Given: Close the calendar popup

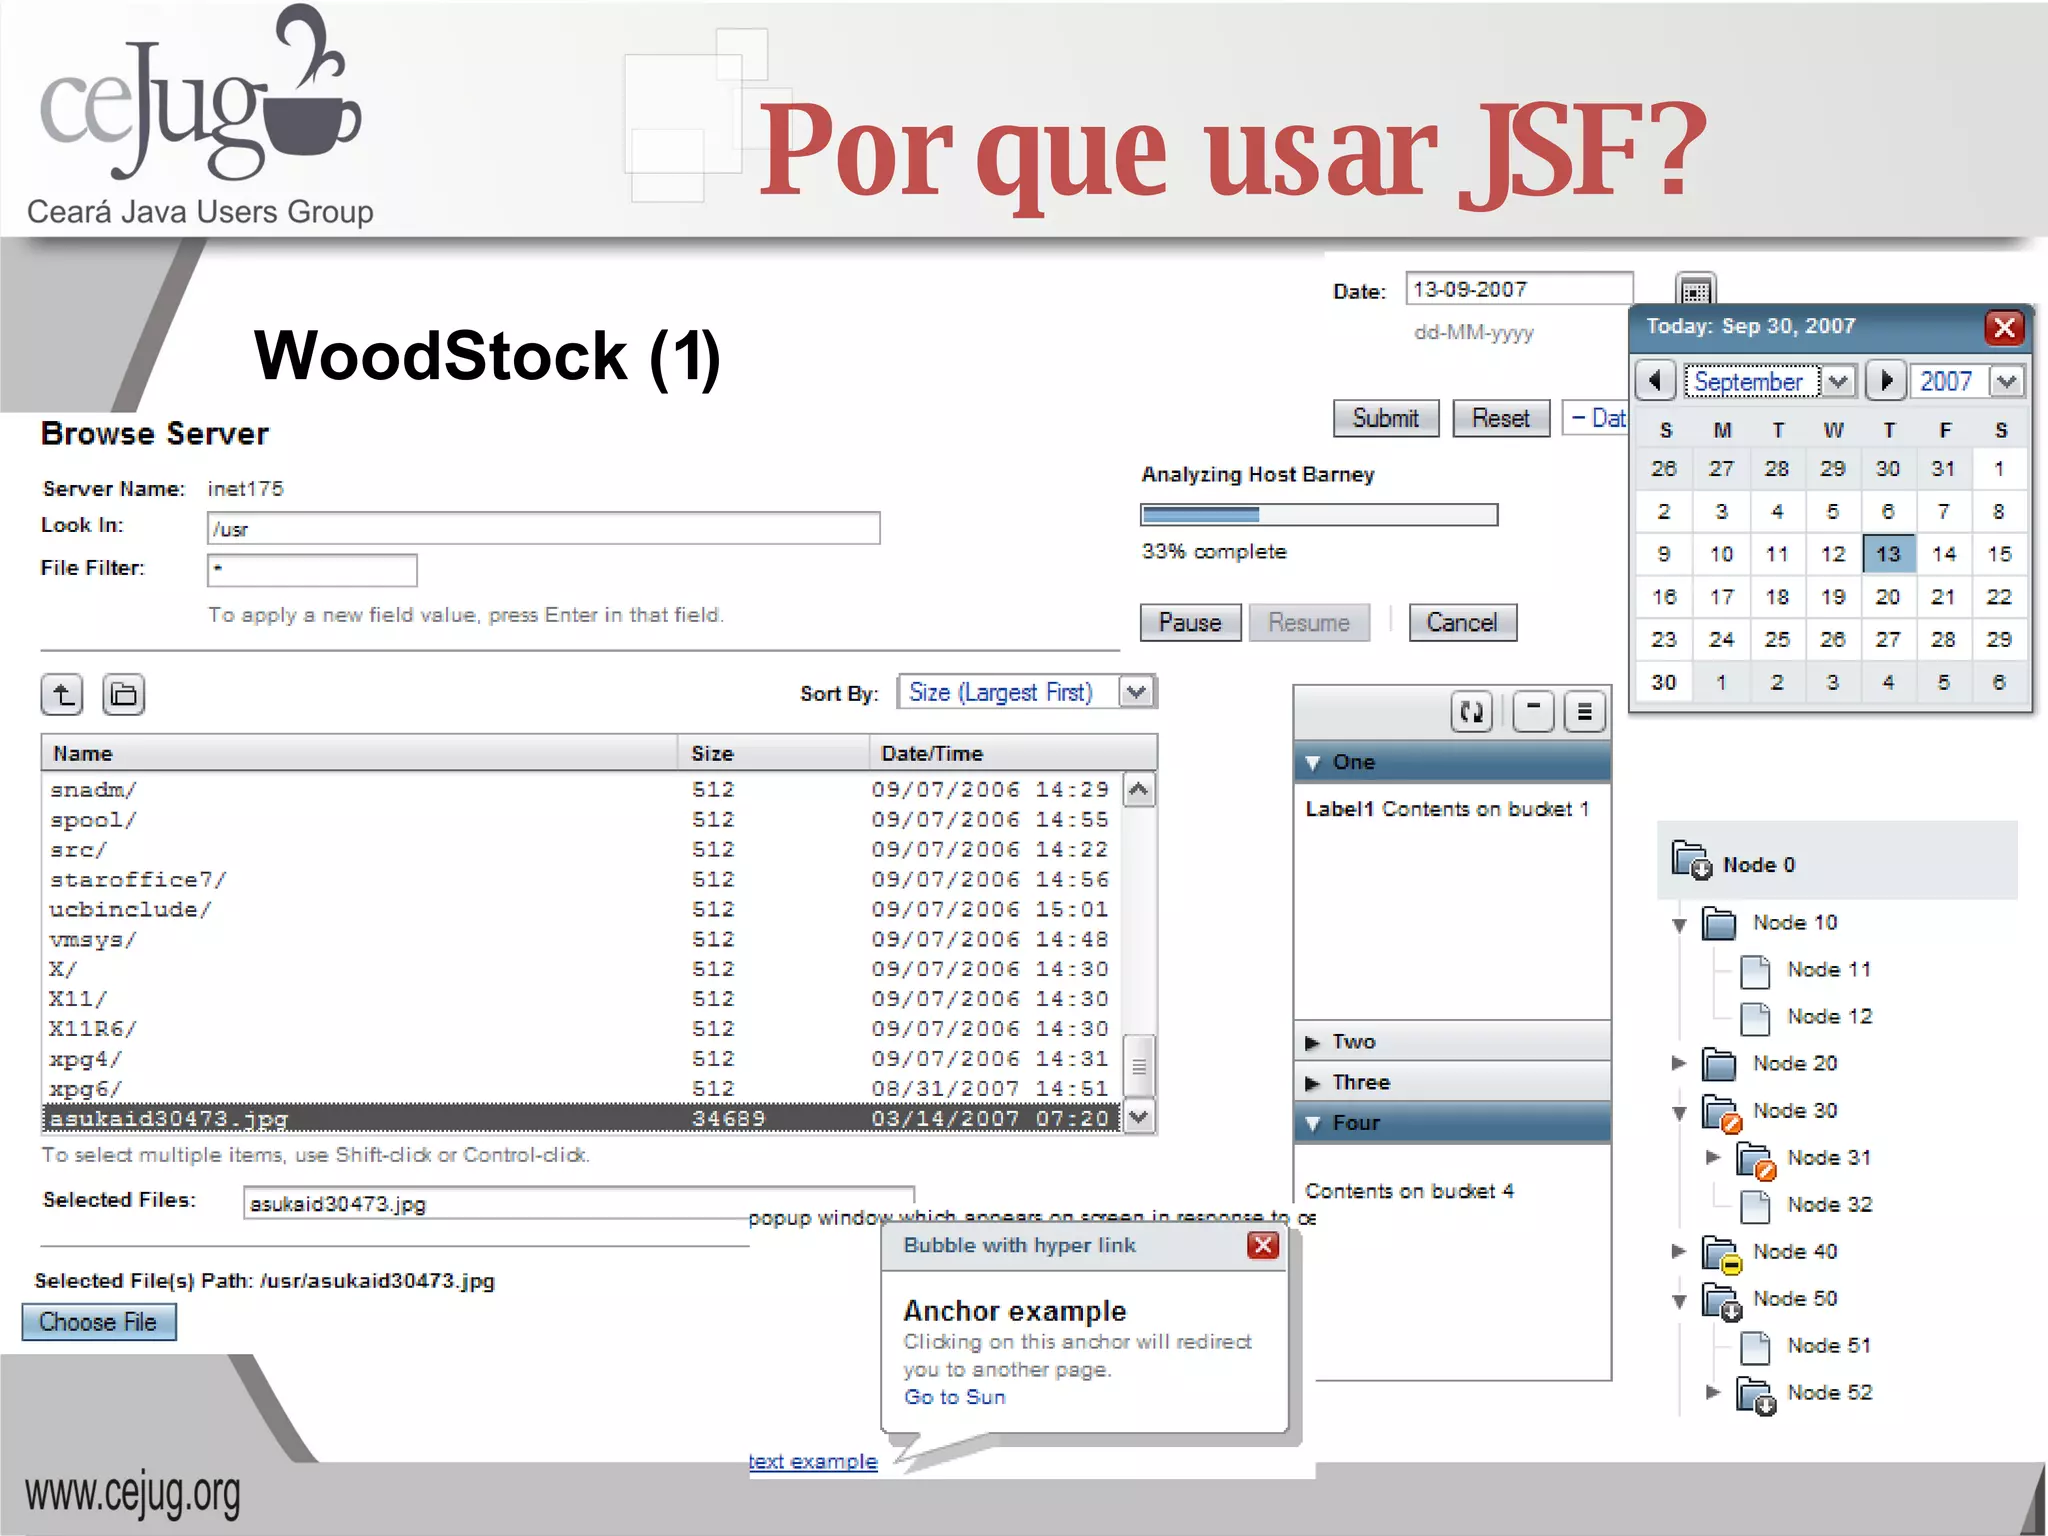Looking at the screenshot, I should [2004, 327].
